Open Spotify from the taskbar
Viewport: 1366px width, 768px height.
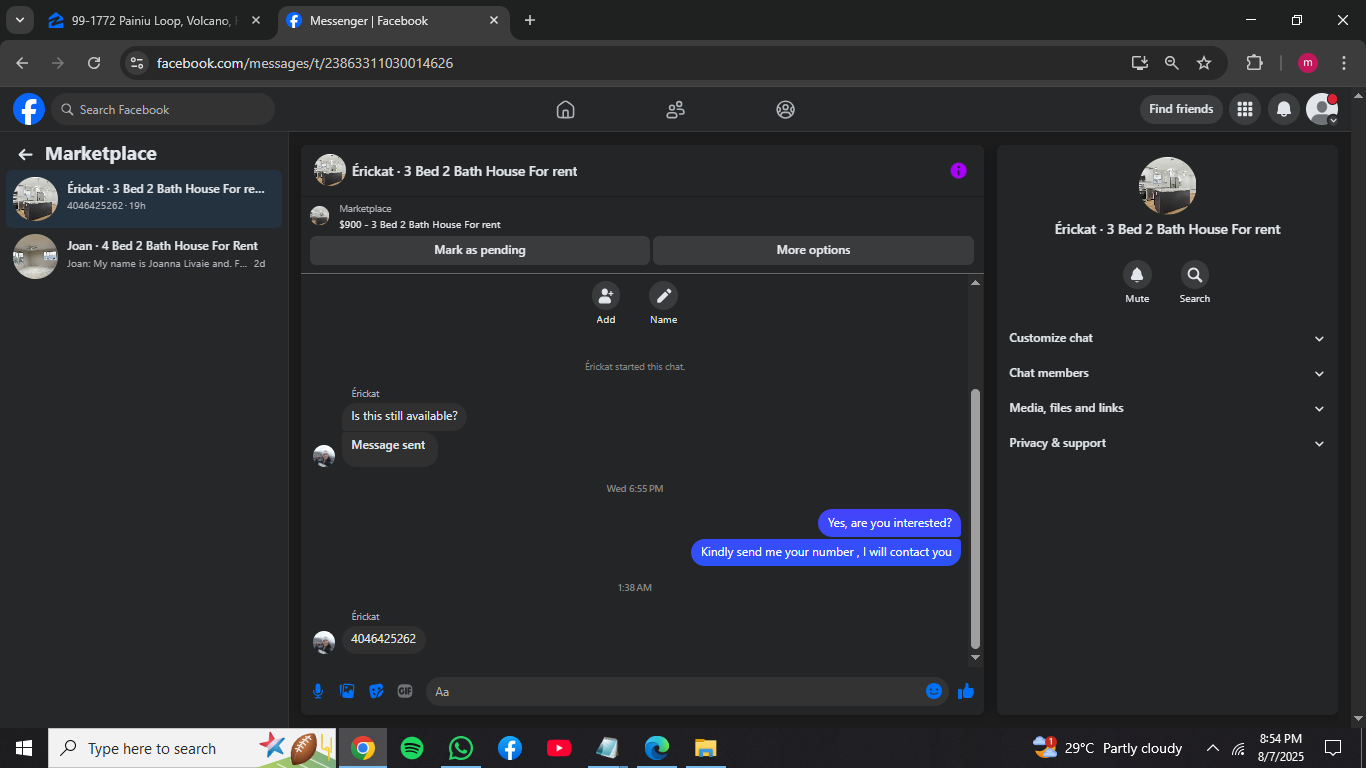click(411, 748)
